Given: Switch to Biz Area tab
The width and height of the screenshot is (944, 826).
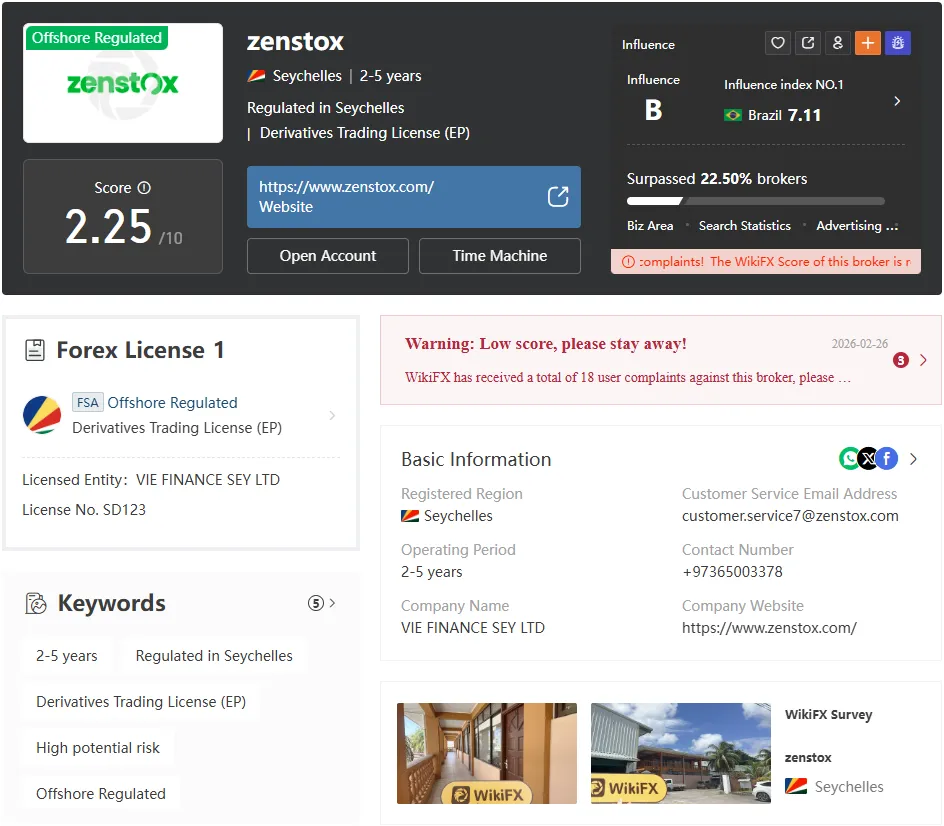Looking at the screenshot, I should click(x=650, y=226).
